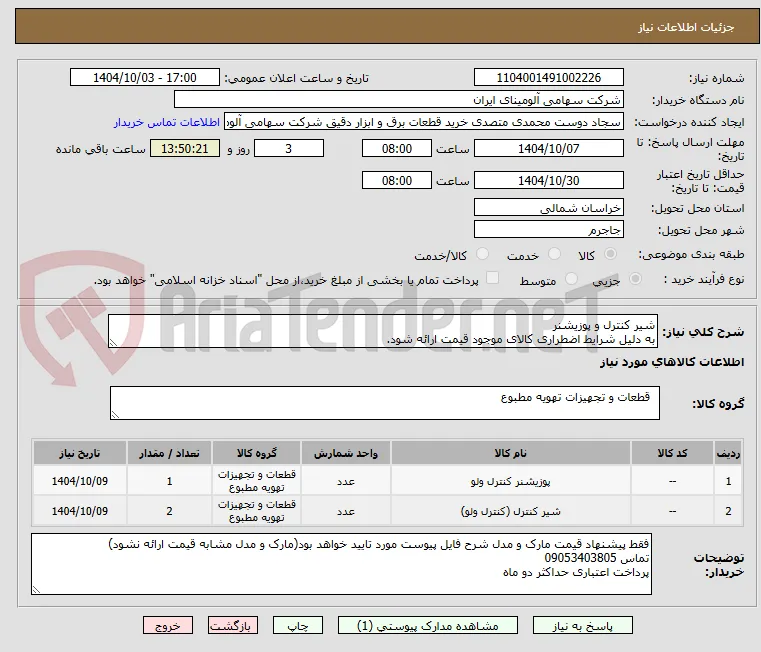Click item name شیر کنترل (کنترل ولو)

coord(511,511)
